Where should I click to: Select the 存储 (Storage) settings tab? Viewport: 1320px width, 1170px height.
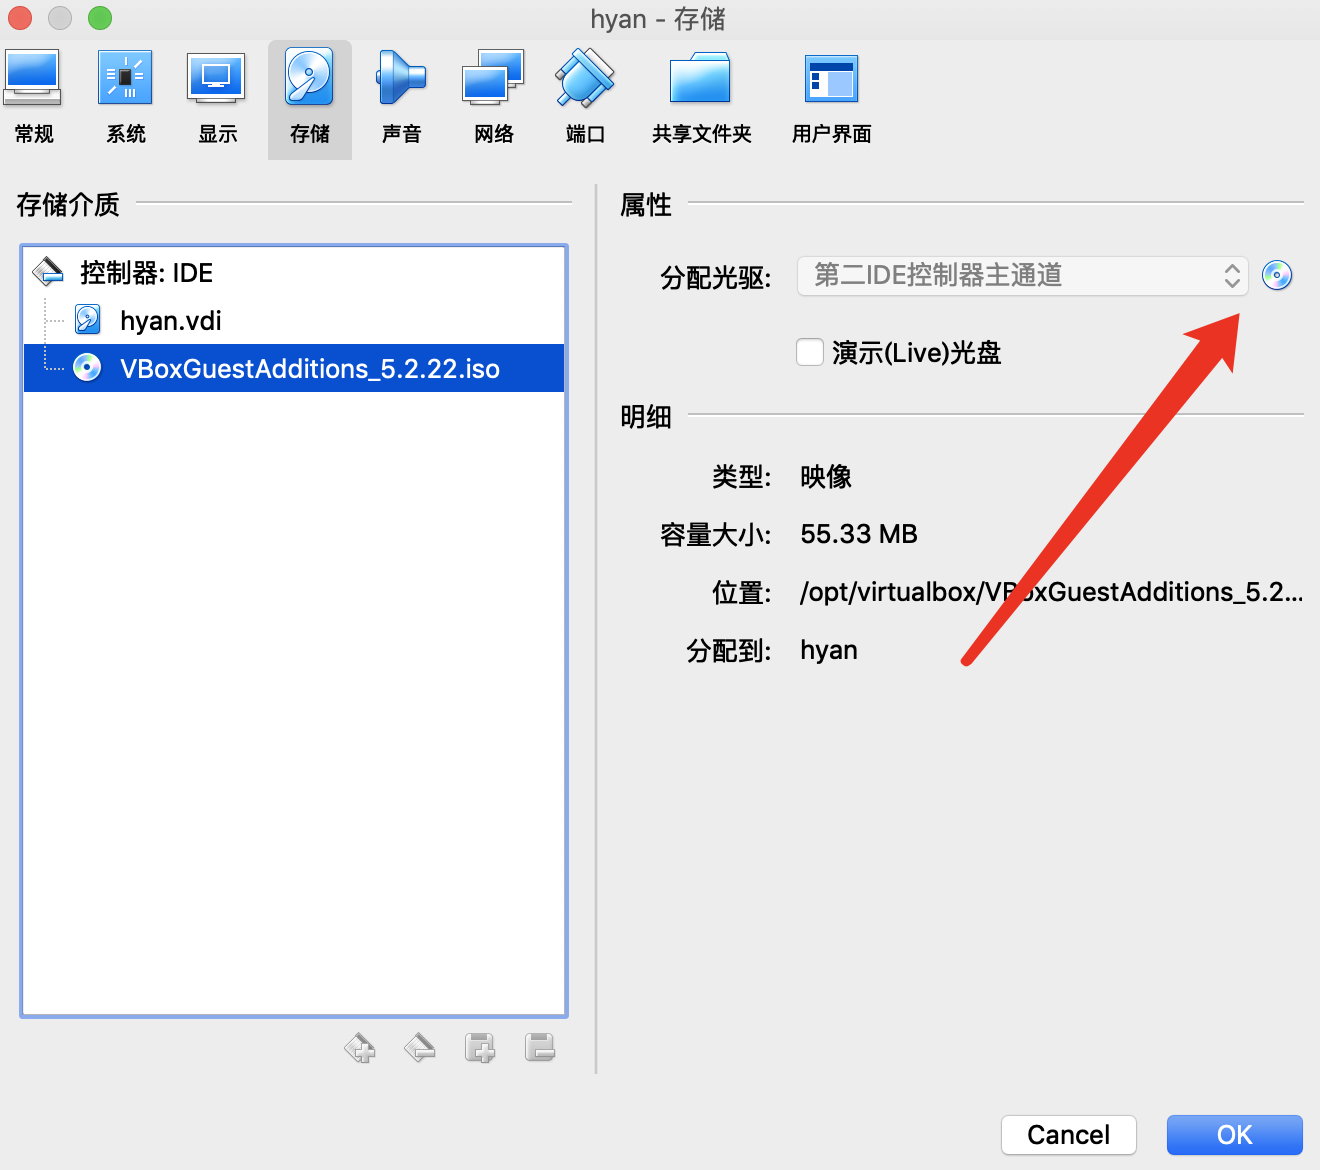tap(310, 99)
